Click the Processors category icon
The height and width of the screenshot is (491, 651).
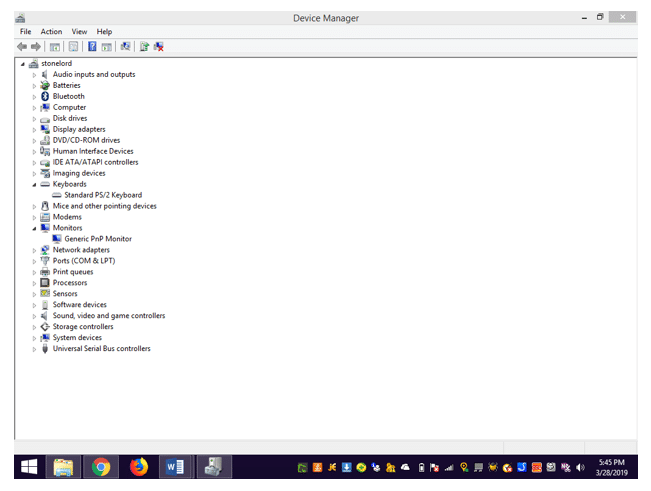tap(45, 283)
